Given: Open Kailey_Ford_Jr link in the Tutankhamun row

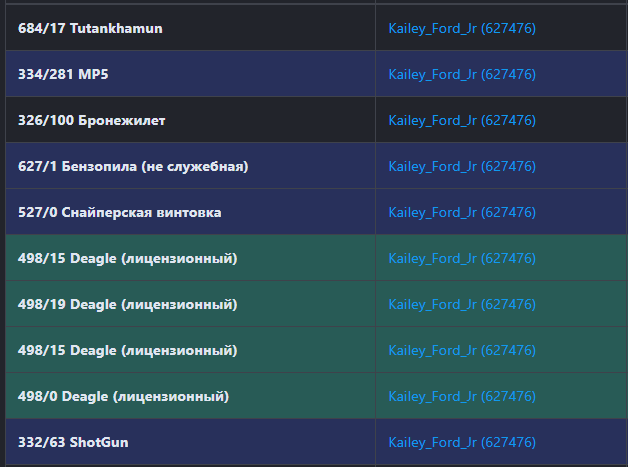Looking at the screenshot, I should click(462, 29).
